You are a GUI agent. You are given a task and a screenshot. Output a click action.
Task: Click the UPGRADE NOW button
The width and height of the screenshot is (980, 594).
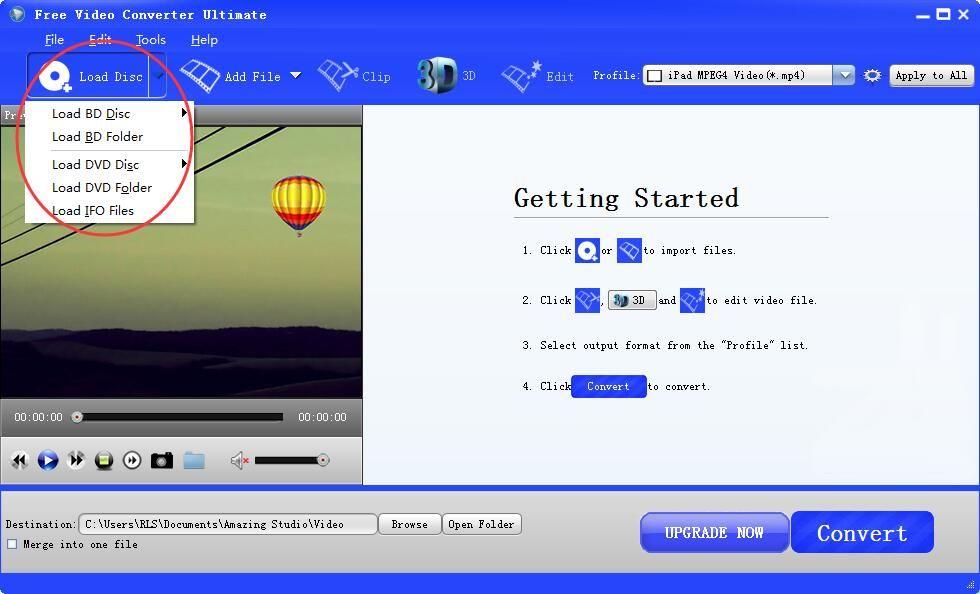714,533
